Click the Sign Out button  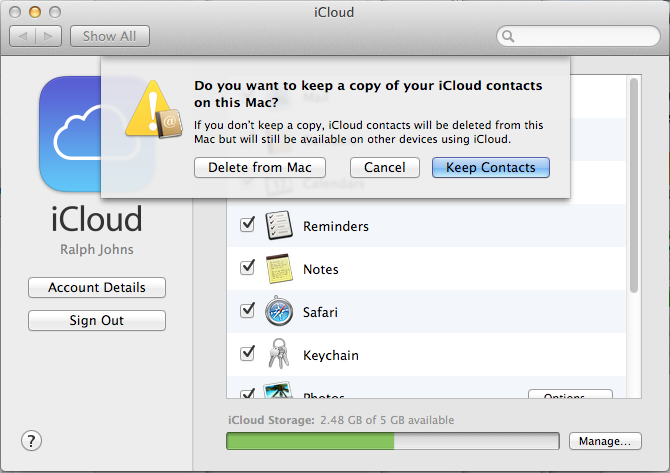(97, 321)
